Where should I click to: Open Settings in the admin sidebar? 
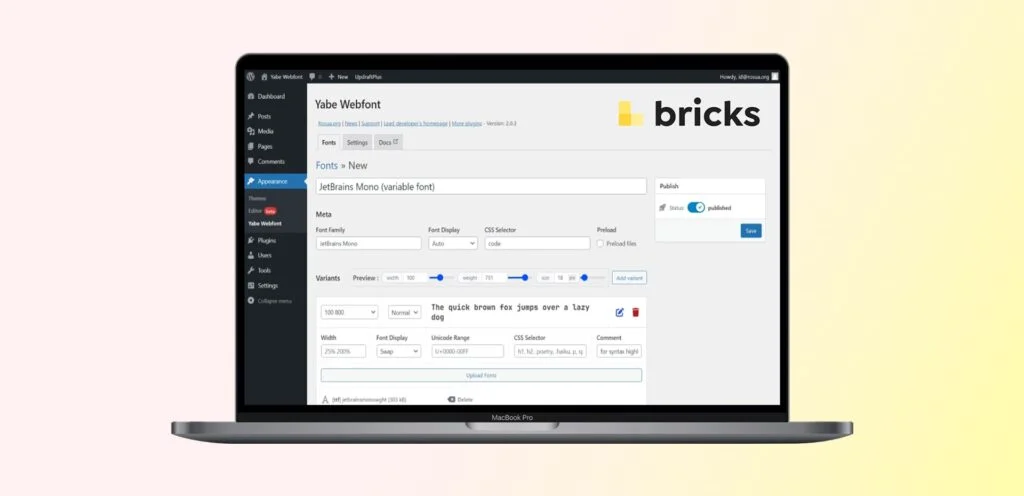click(x=276, y=285)
